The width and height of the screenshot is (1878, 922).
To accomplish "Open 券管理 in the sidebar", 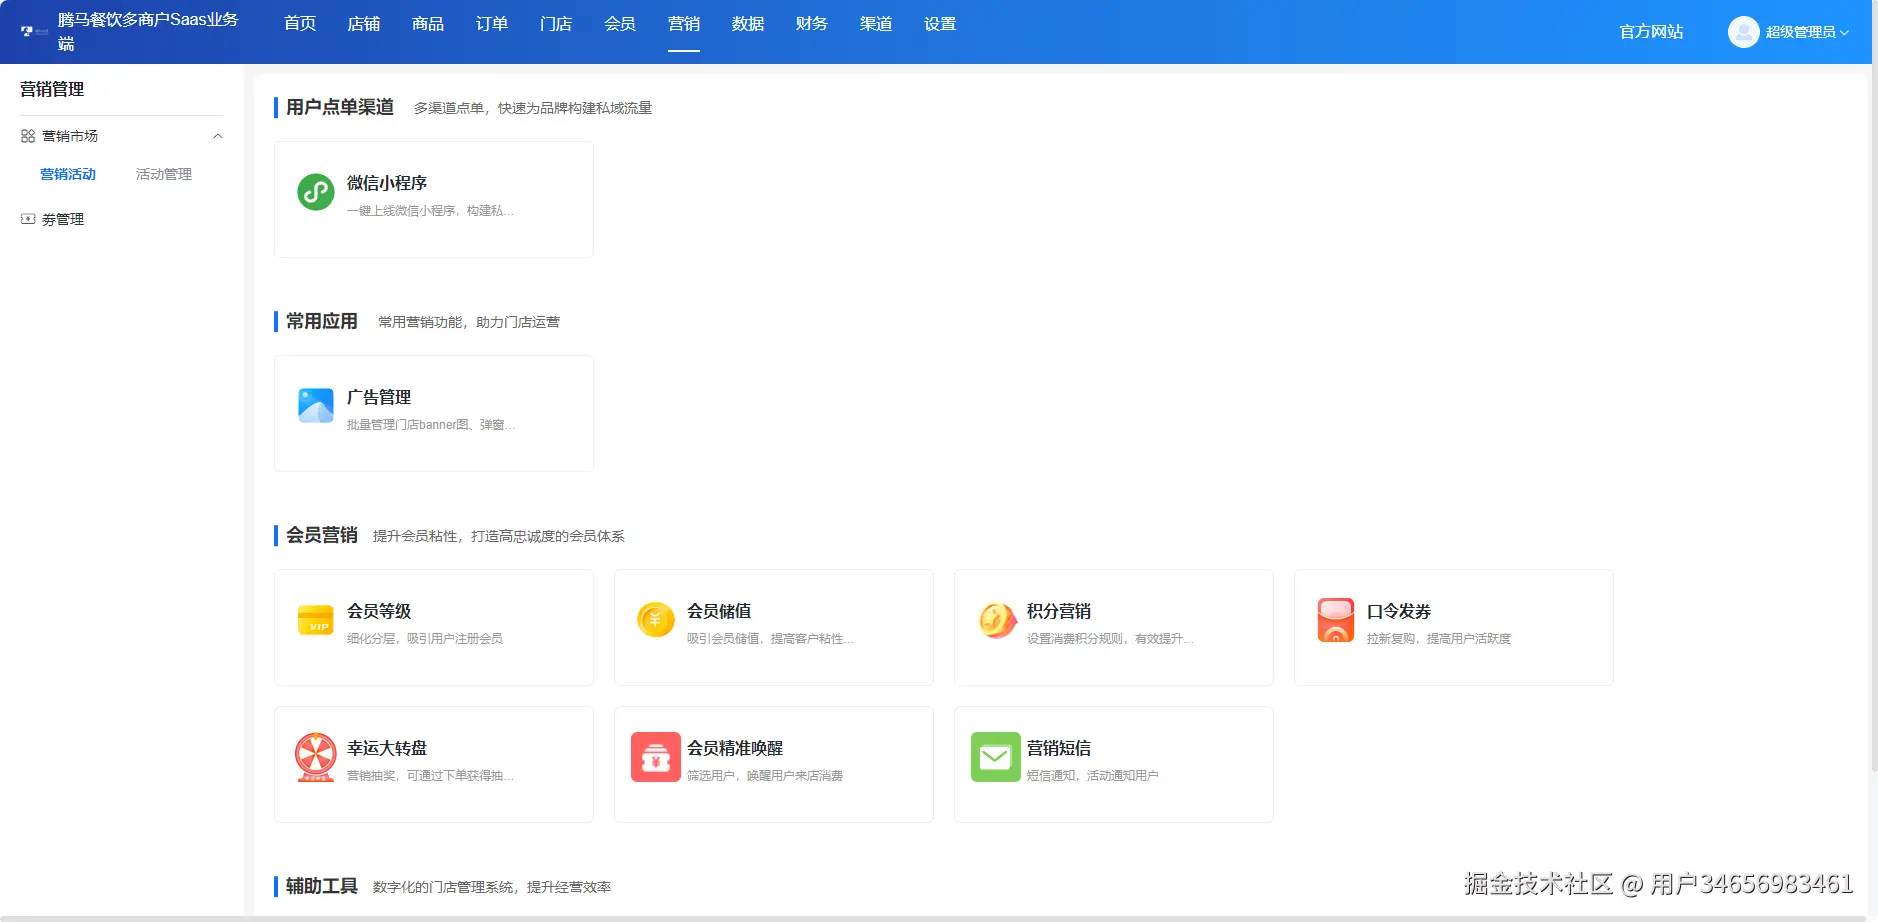I will (x=63, y=219).
